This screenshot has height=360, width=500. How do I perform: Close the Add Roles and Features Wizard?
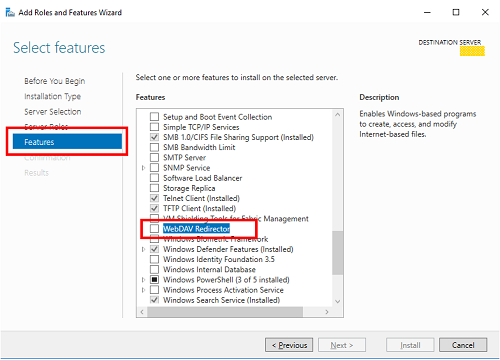pos(485,12)
